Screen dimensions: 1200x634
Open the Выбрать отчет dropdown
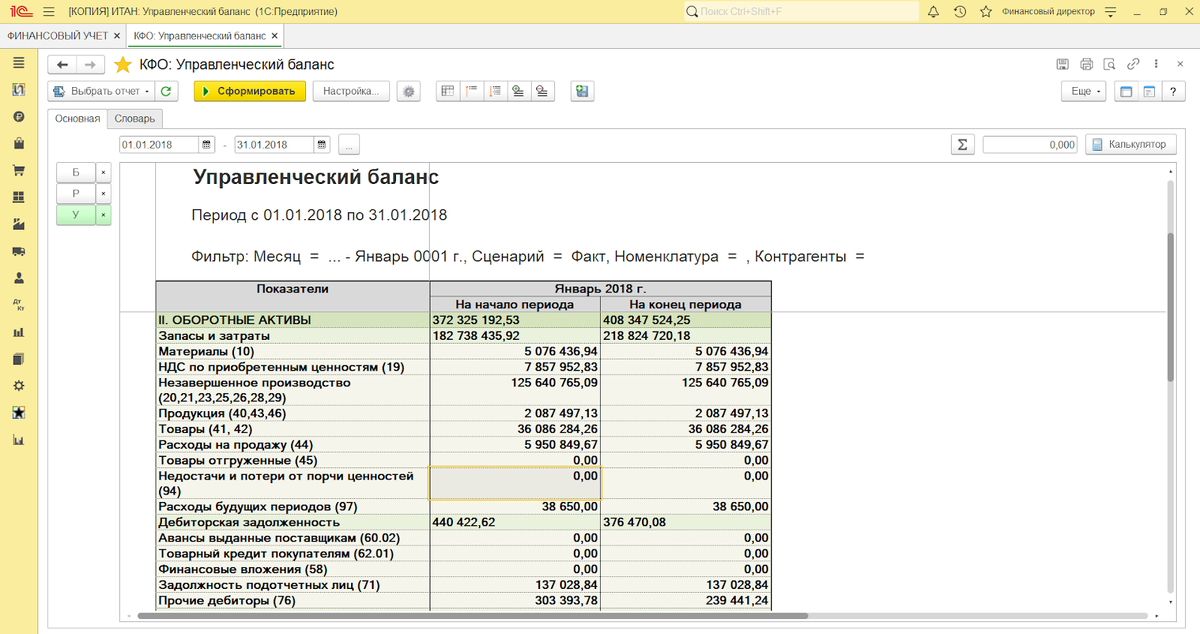tap(102, 91)
